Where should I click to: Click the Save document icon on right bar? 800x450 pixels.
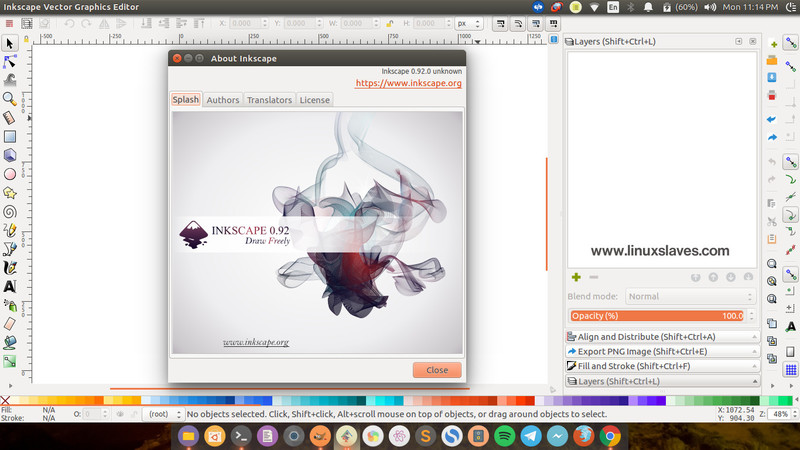pyautogui.click(x=772, y=77)
